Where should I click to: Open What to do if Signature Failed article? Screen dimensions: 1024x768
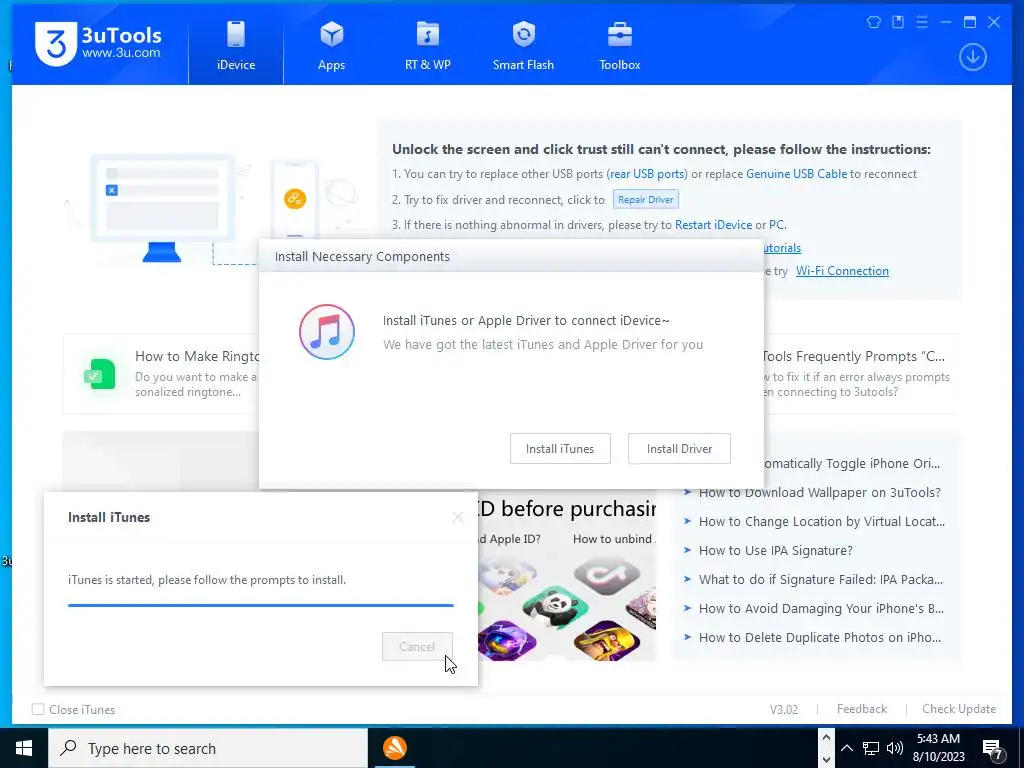click(x=820, y=579)
